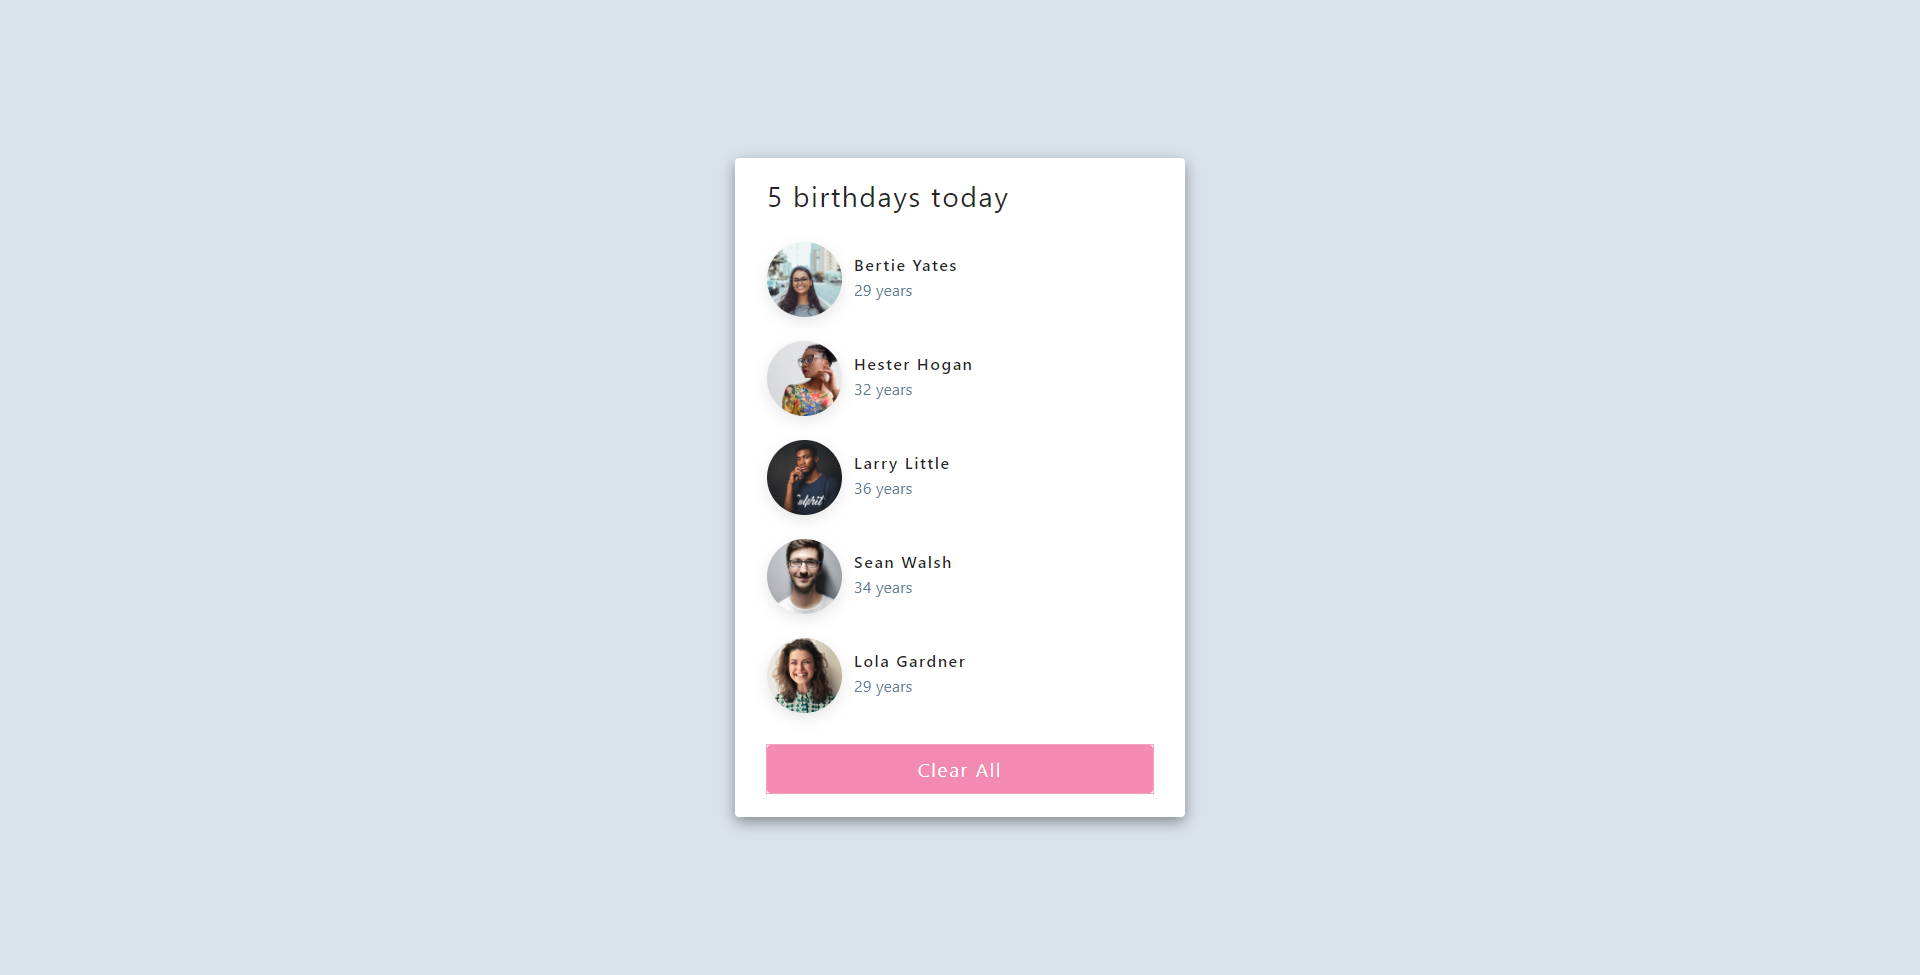Click the gray page background outside the card
The width and height of the screenshot is (1920, 975).
click(x=400, y=500)
